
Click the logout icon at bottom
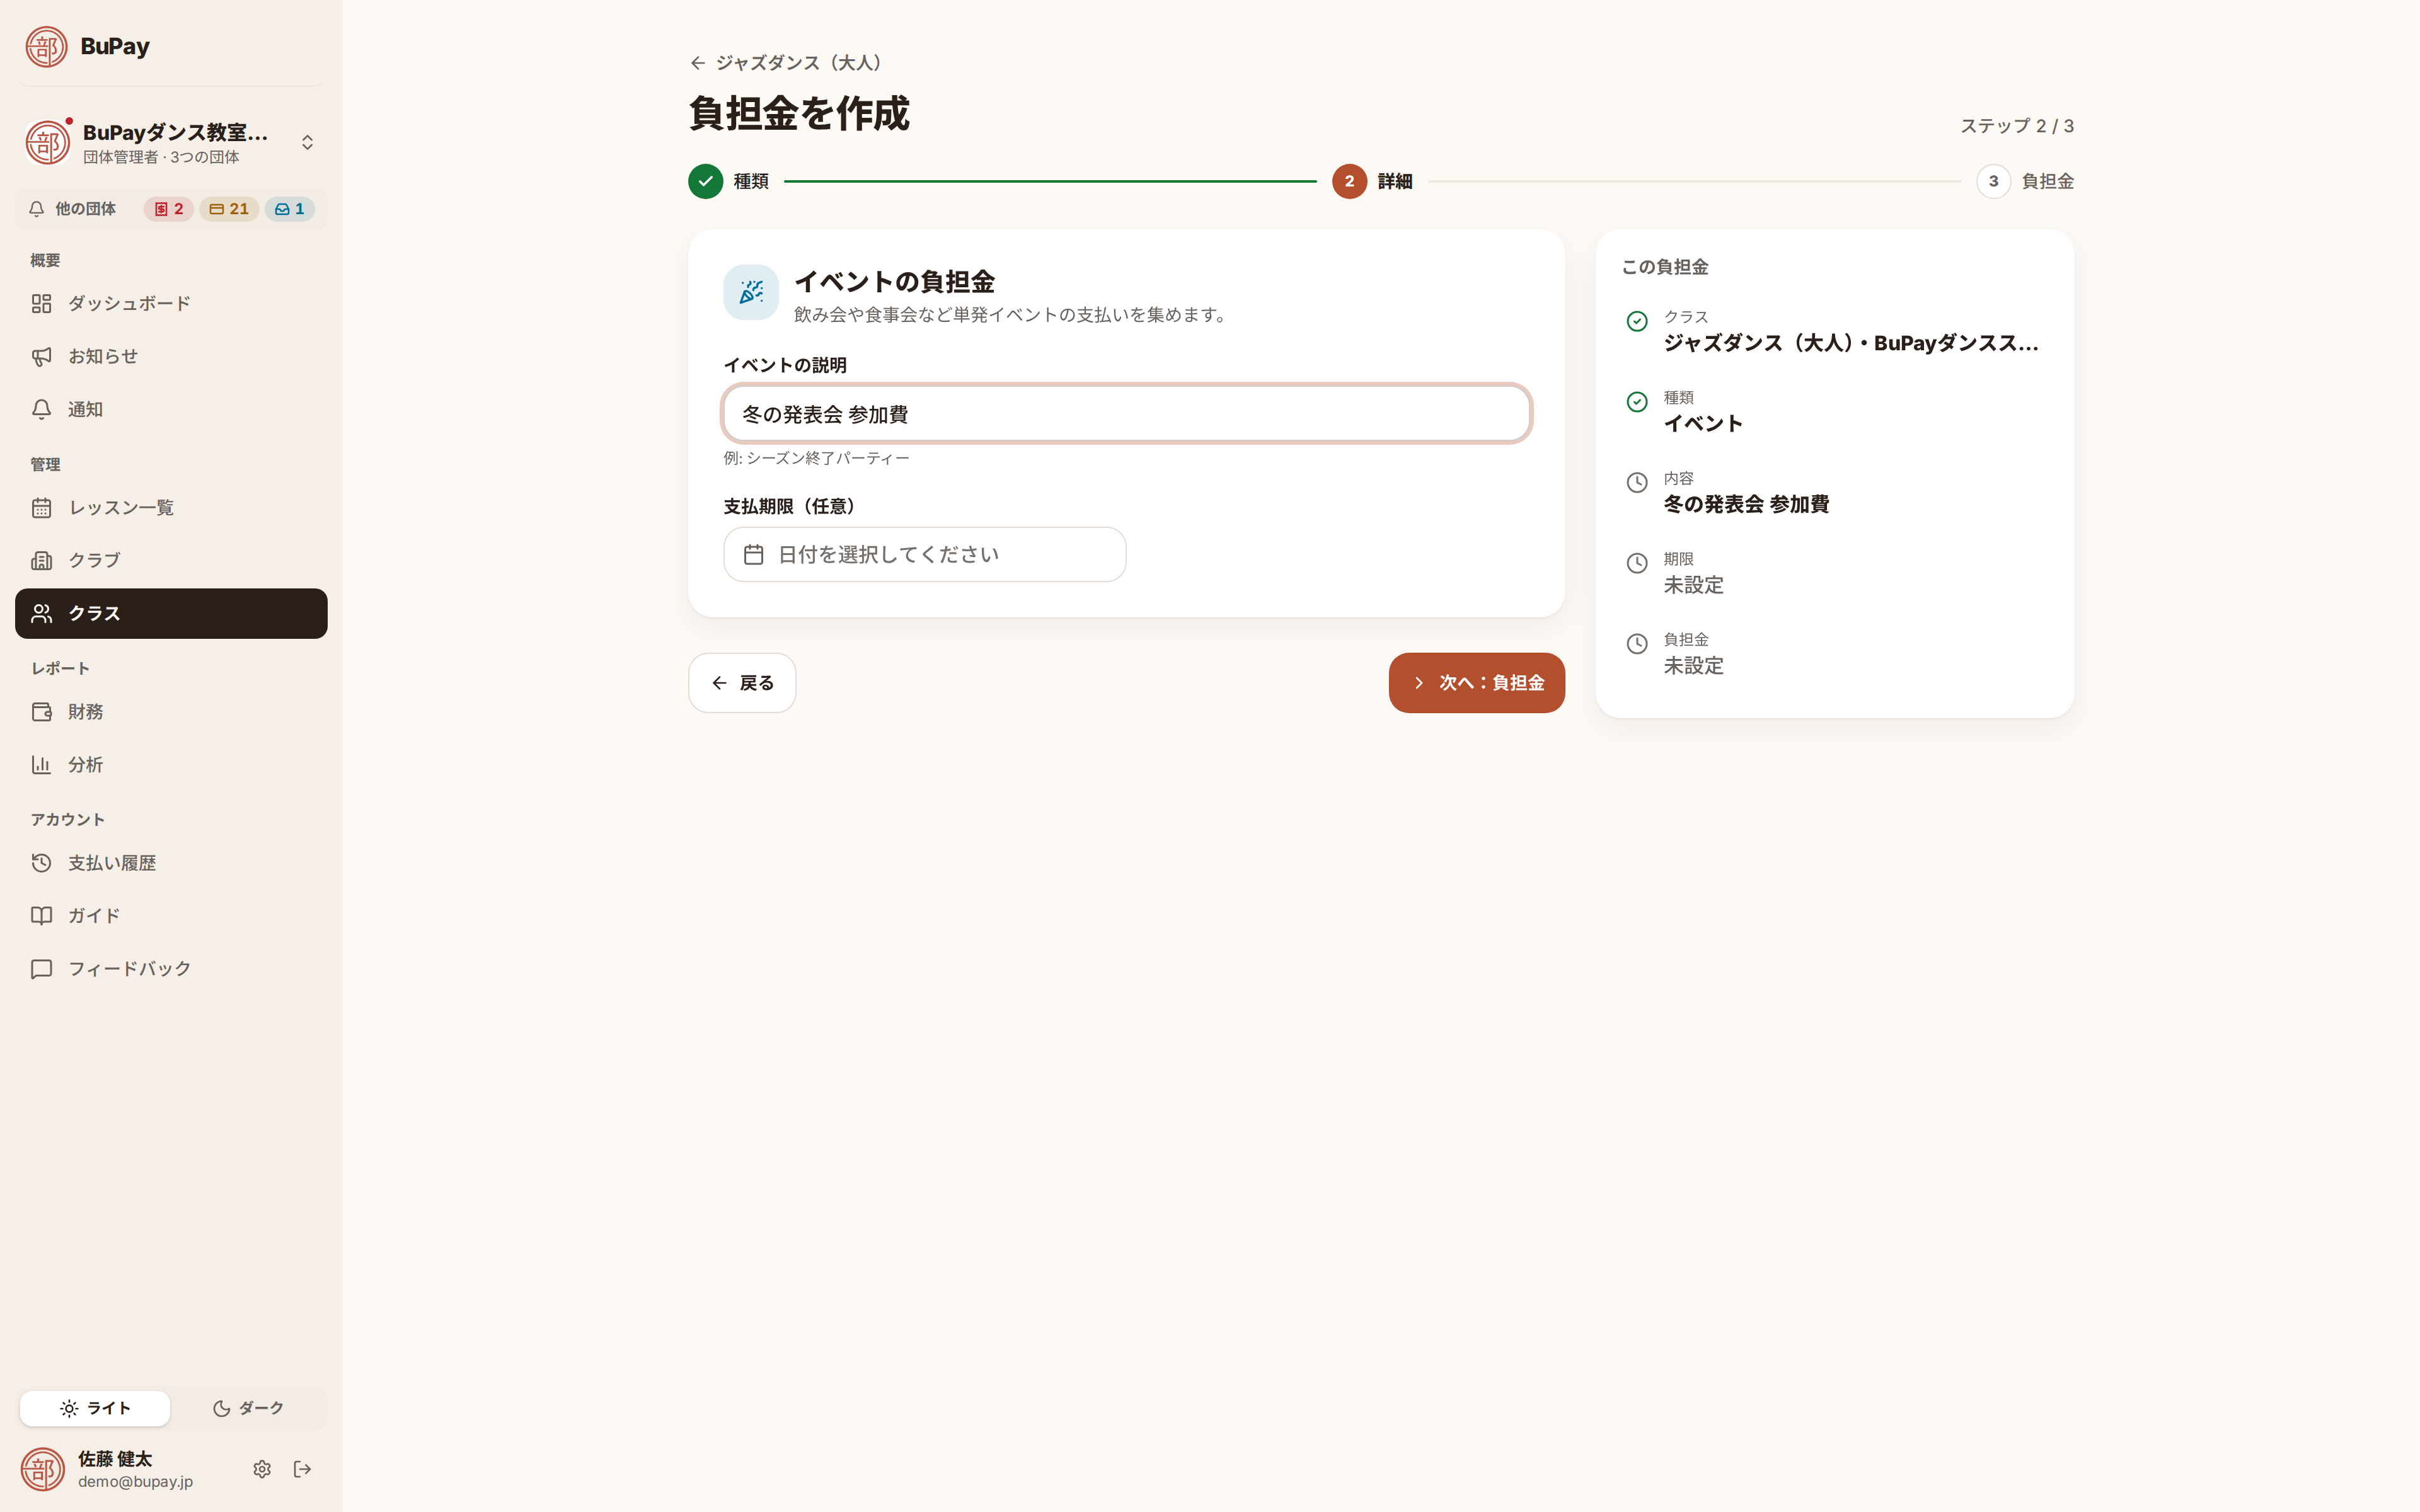[303, 1469]
